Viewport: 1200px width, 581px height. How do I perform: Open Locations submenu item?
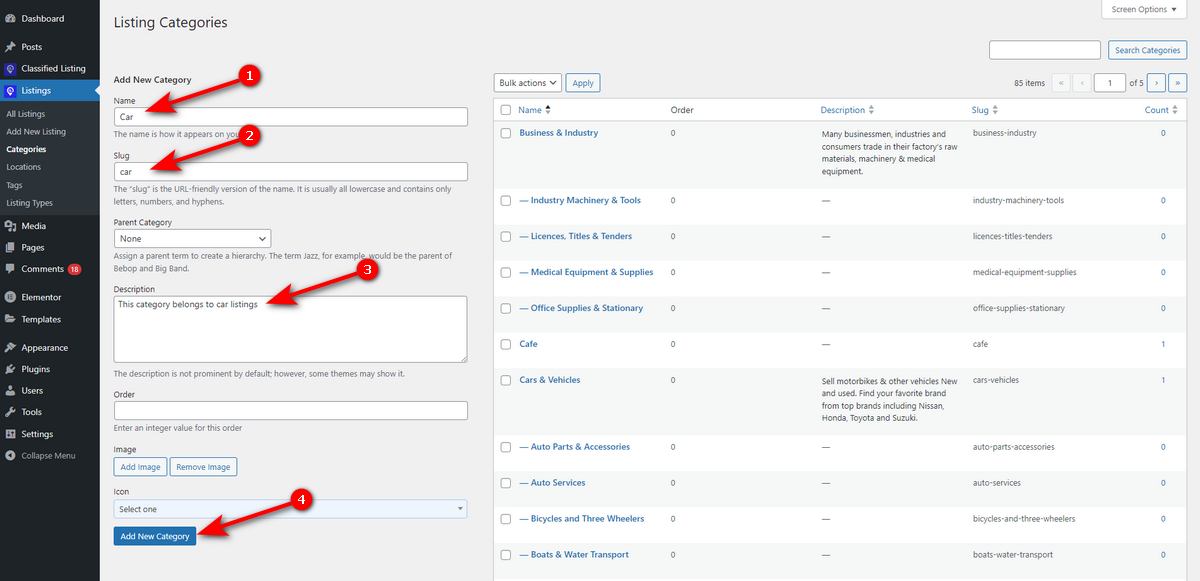click(x=24, y=167)
